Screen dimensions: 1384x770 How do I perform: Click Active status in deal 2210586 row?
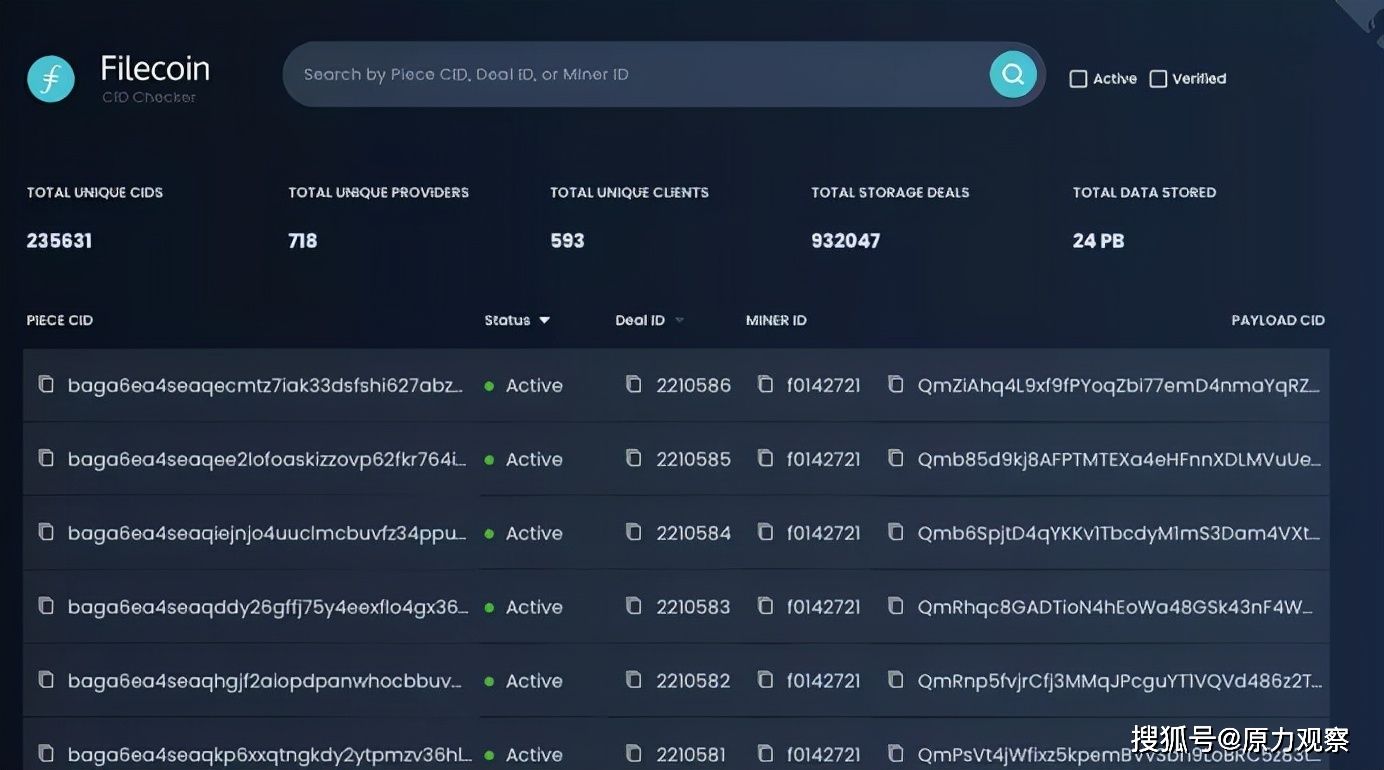534,386
